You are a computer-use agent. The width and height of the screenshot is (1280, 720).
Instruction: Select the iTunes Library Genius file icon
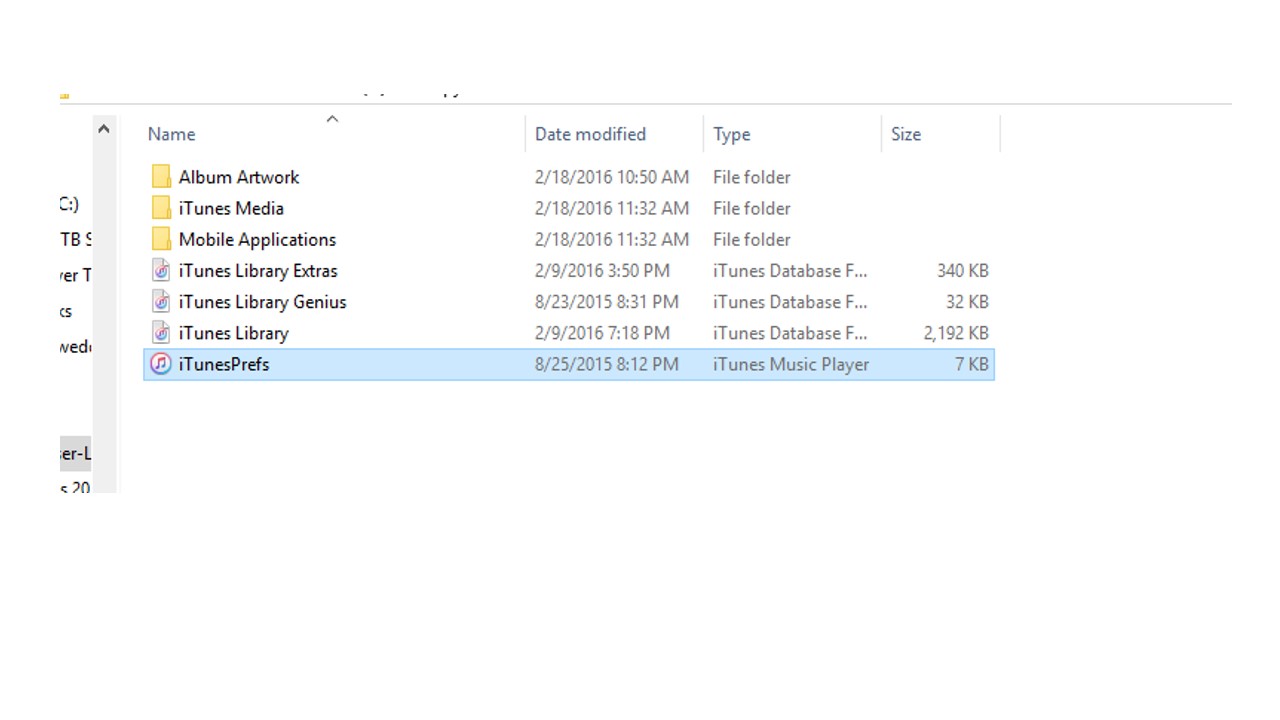[x=160, y=301]
